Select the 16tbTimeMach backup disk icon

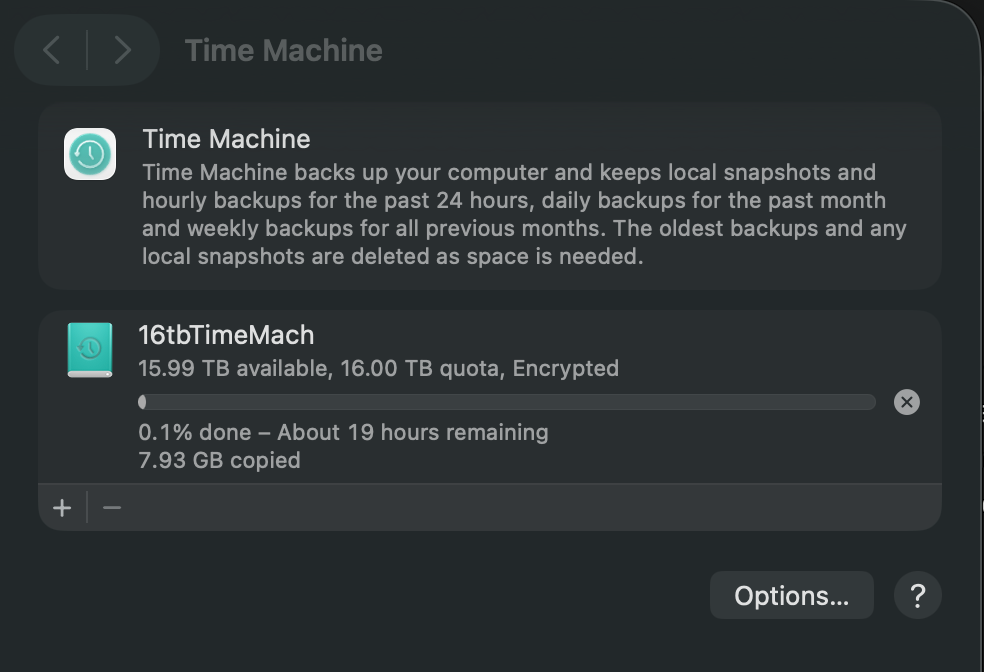(90, 349)
